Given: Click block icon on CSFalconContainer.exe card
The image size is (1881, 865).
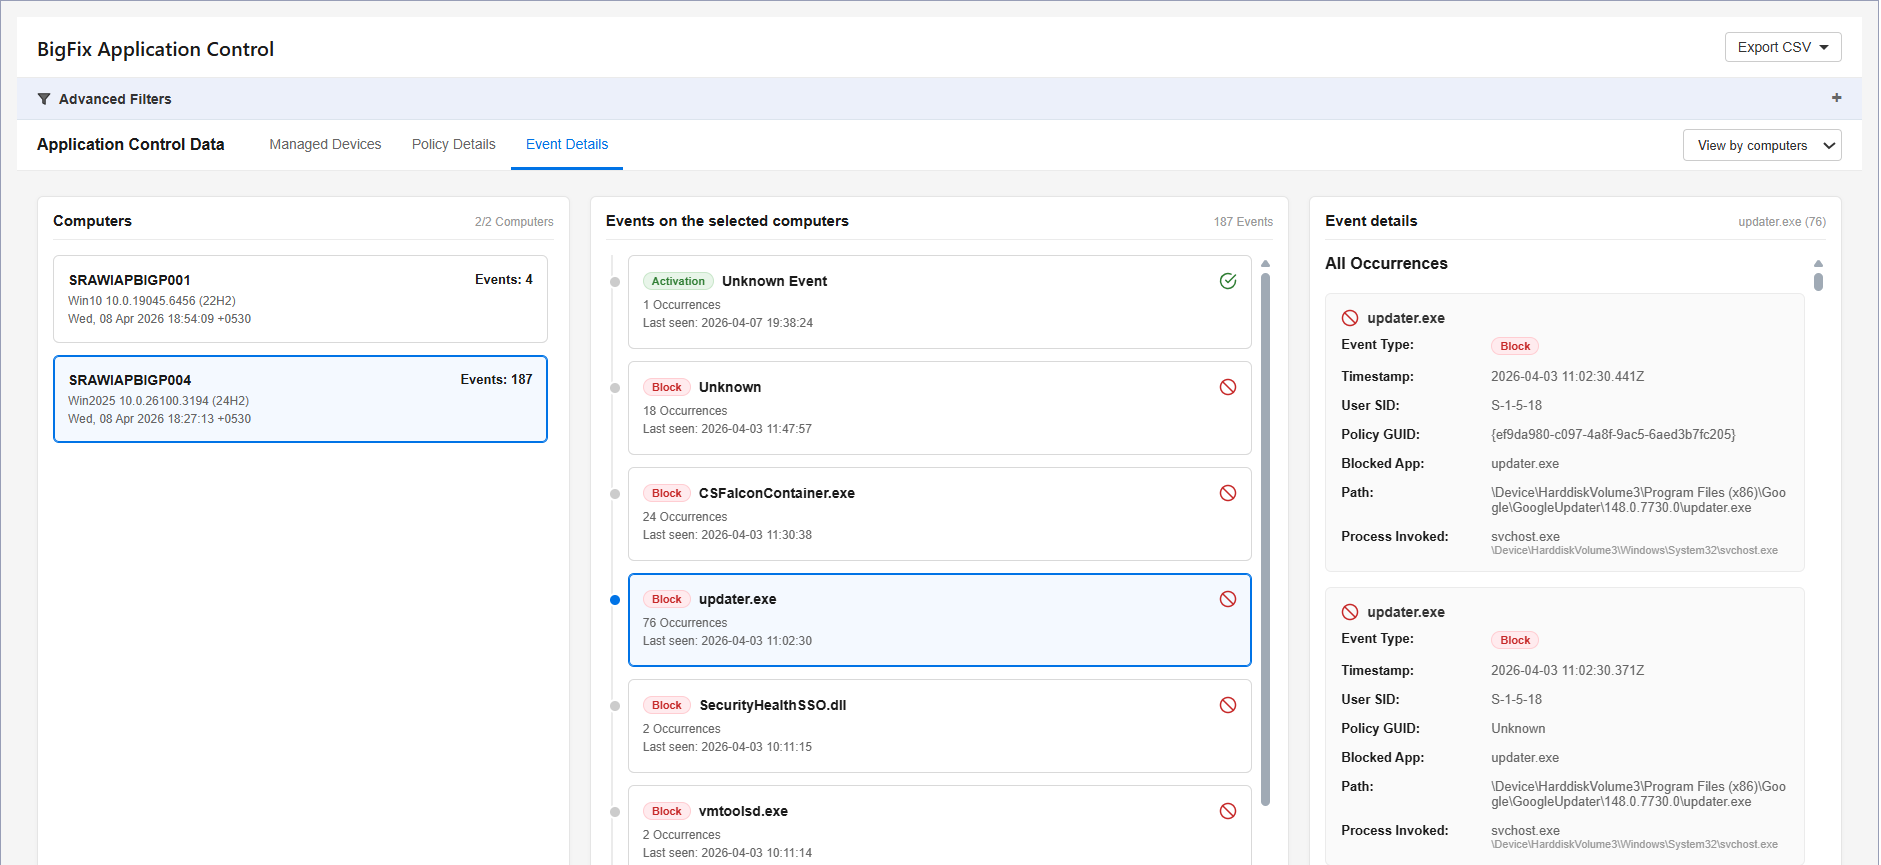Looking at the screenshot, I should (x=1228, y=493).
